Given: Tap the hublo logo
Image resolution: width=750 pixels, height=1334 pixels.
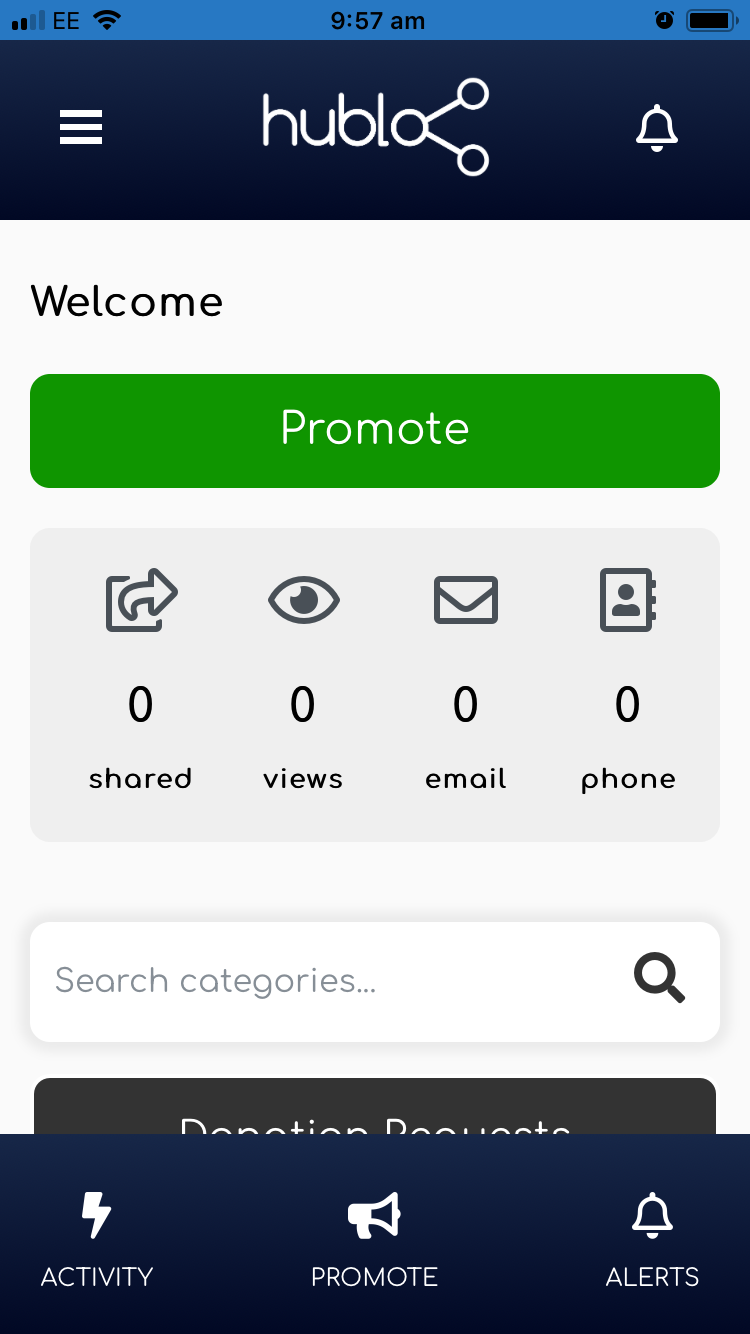Looking at the screenshot, I should click(376, 127).
